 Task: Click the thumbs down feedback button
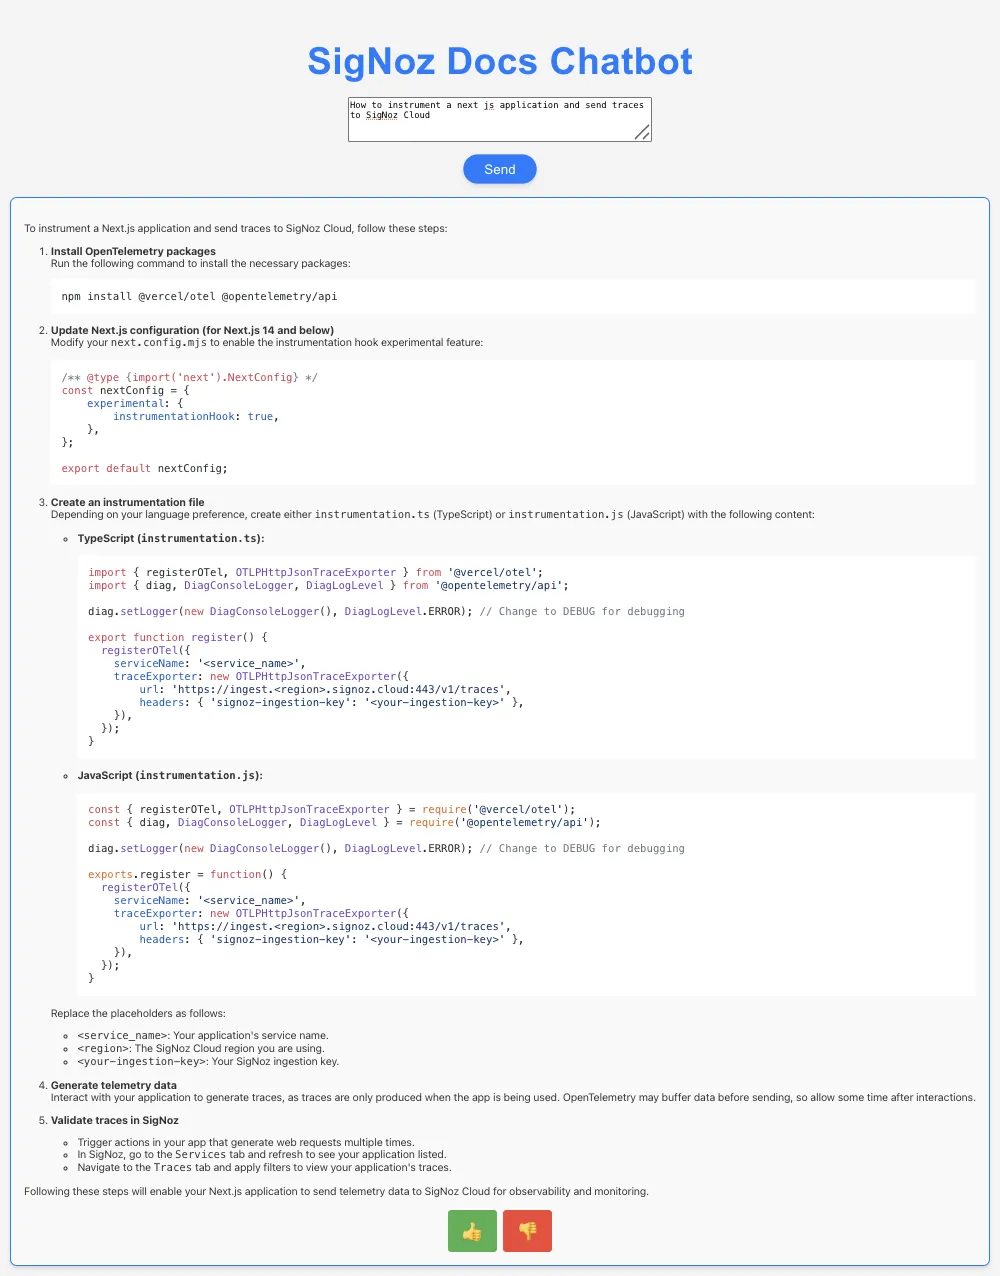(x=527, y=1231)
